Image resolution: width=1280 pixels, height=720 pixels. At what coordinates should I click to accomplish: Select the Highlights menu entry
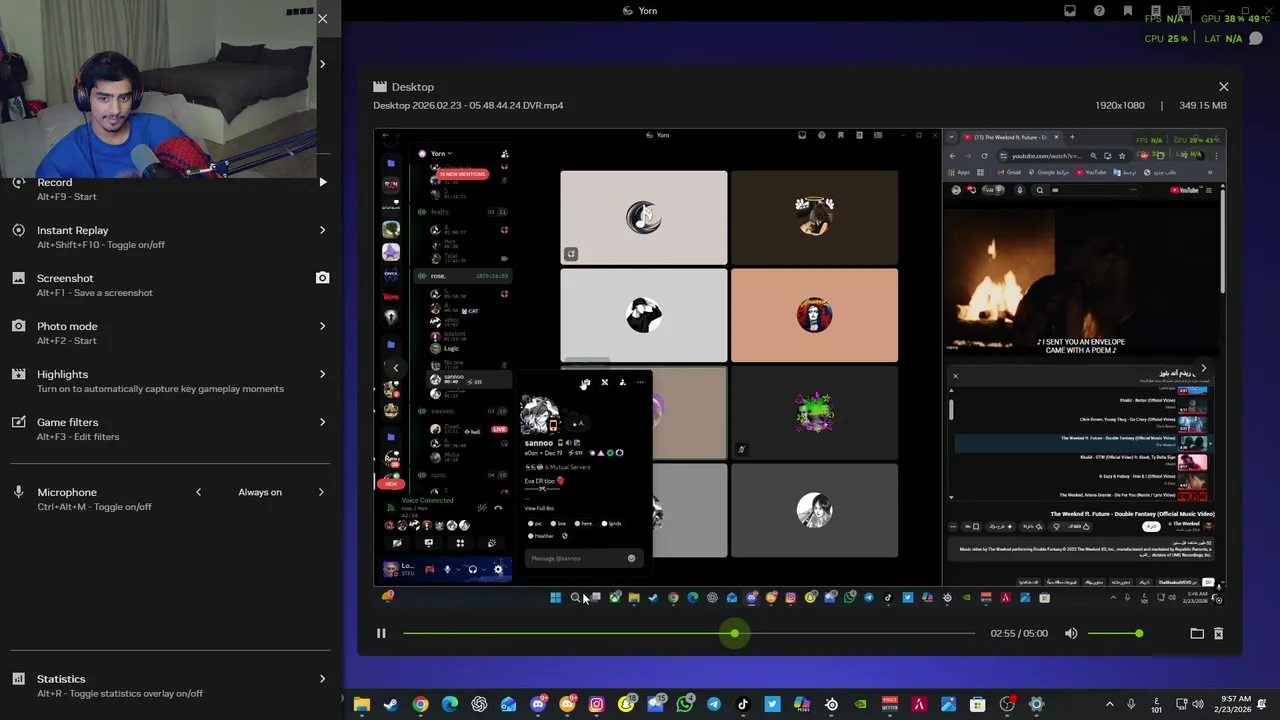170,381
